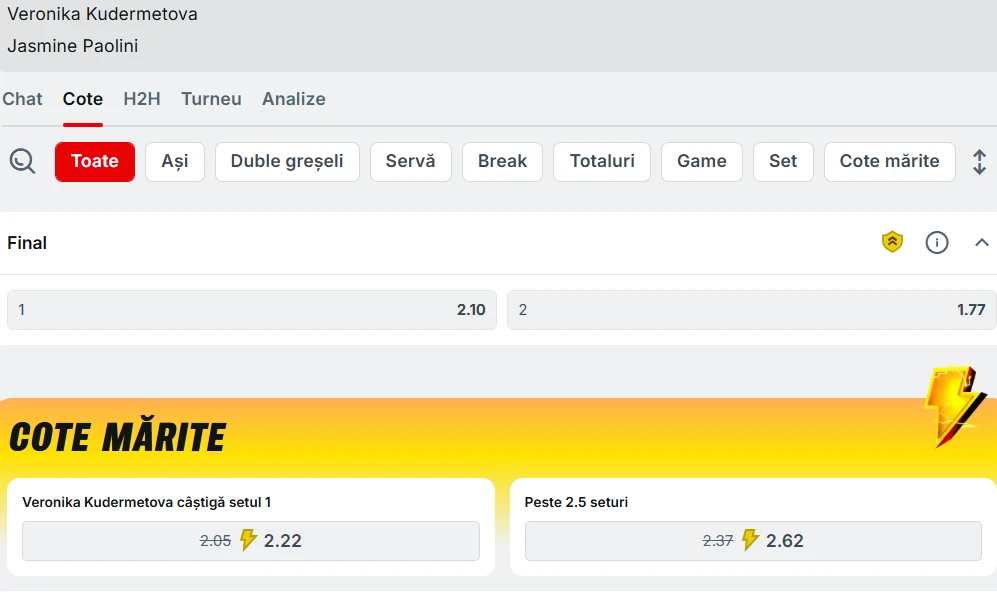Expand all markets with vertical arrows icon

point(979,162)
